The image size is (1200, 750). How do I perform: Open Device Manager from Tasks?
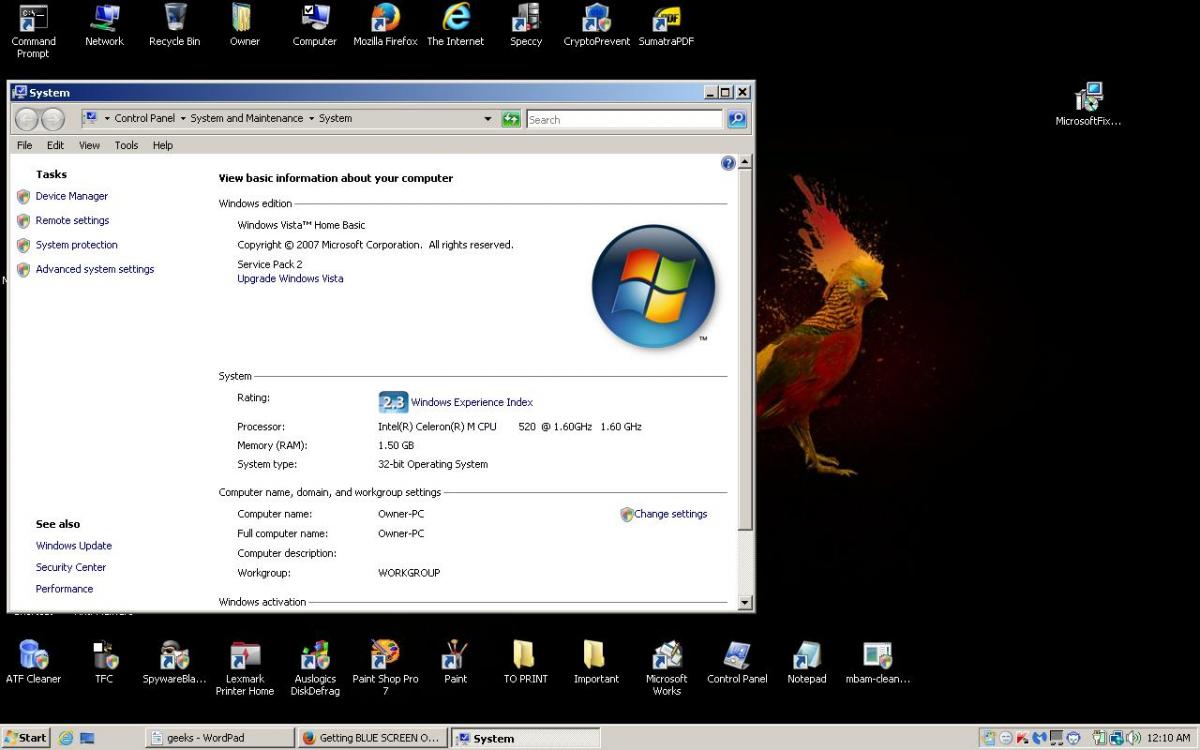72,196
